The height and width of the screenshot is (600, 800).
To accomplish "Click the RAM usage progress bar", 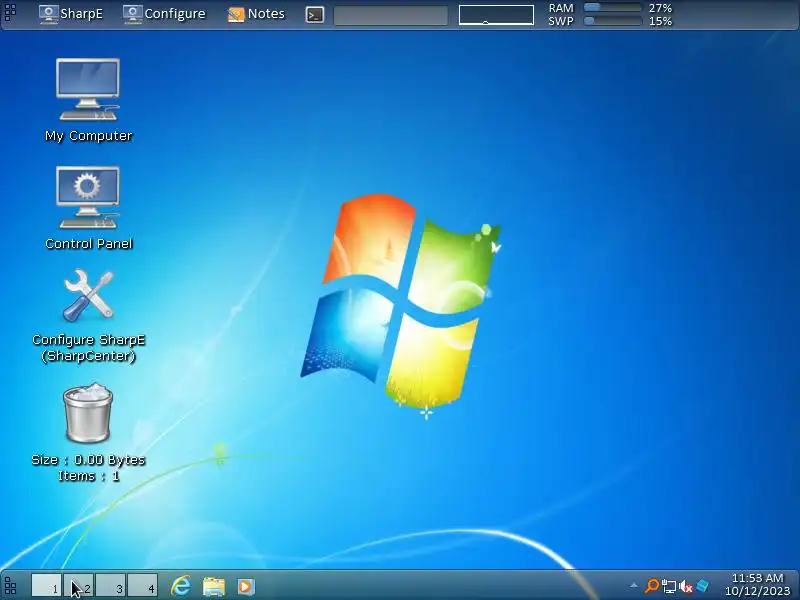I will [x=612, y=8].
